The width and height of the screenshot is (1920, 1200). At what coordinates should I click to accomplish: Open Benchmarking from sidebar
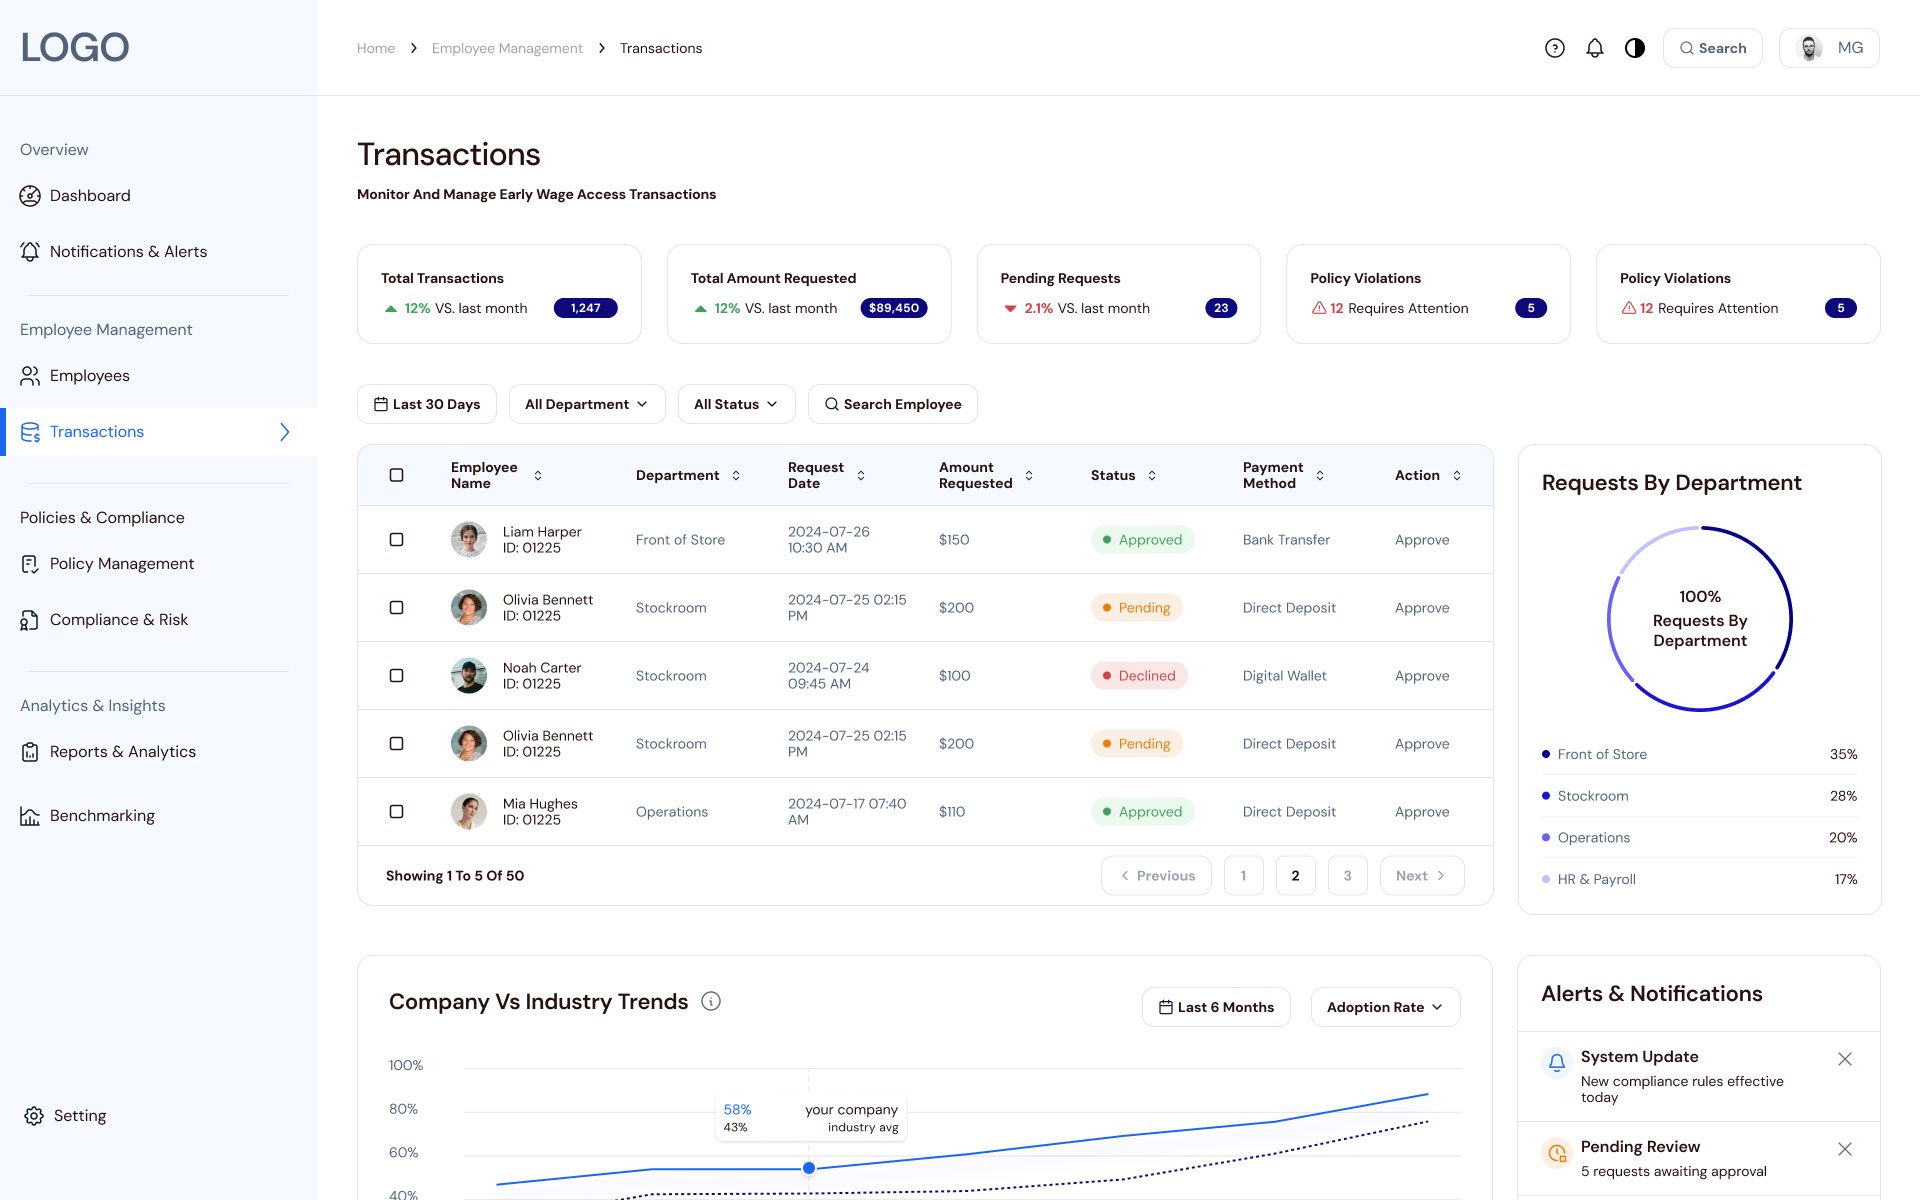coord(102,816)
